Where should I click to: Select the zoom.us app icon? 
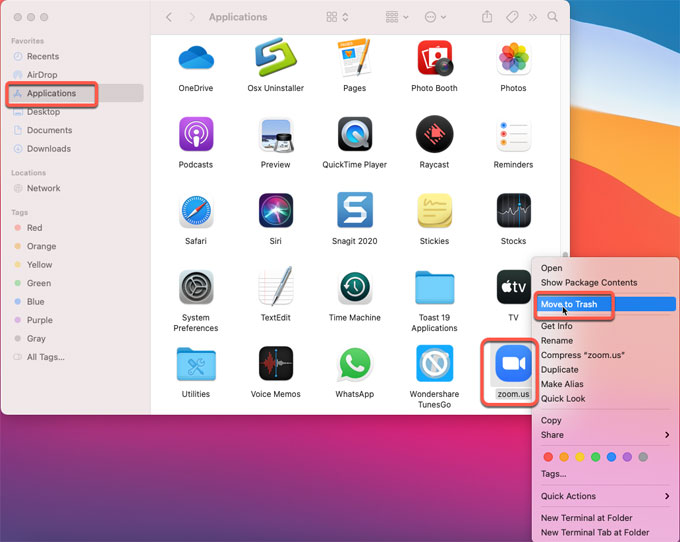tap(513, 363)
